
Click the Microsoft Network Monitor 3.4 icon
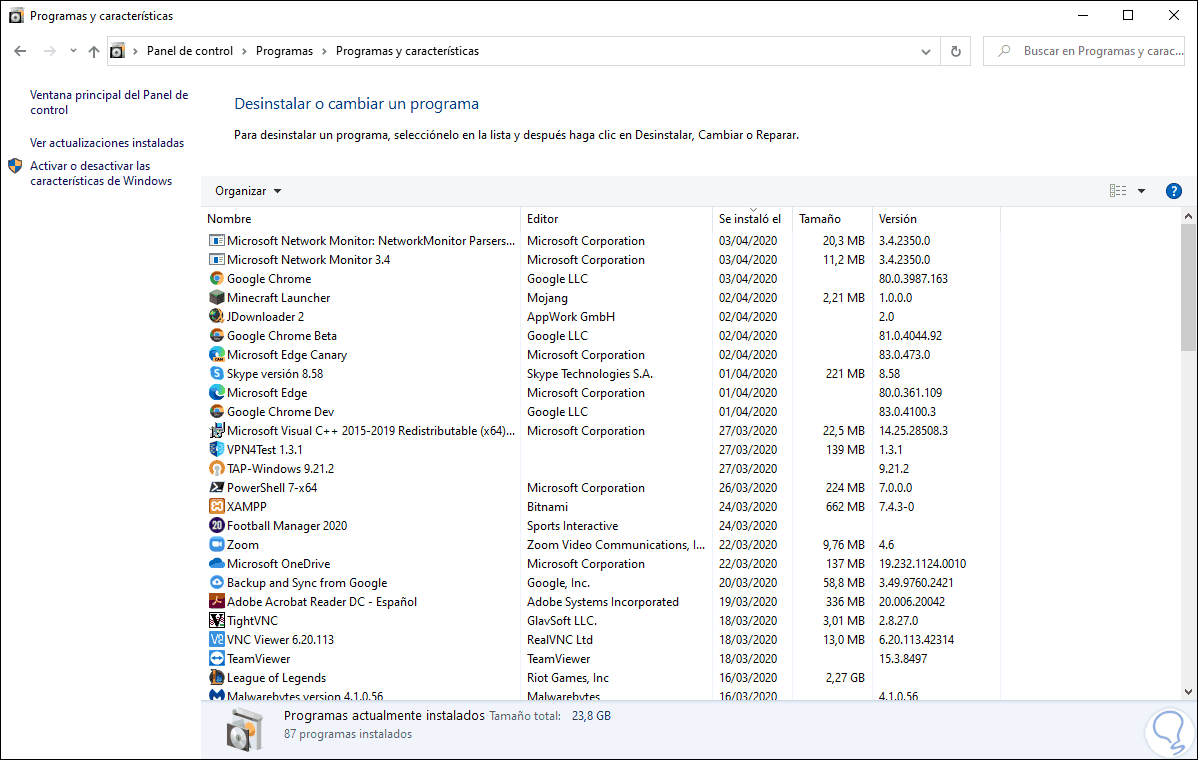click(x=217, y=260)
